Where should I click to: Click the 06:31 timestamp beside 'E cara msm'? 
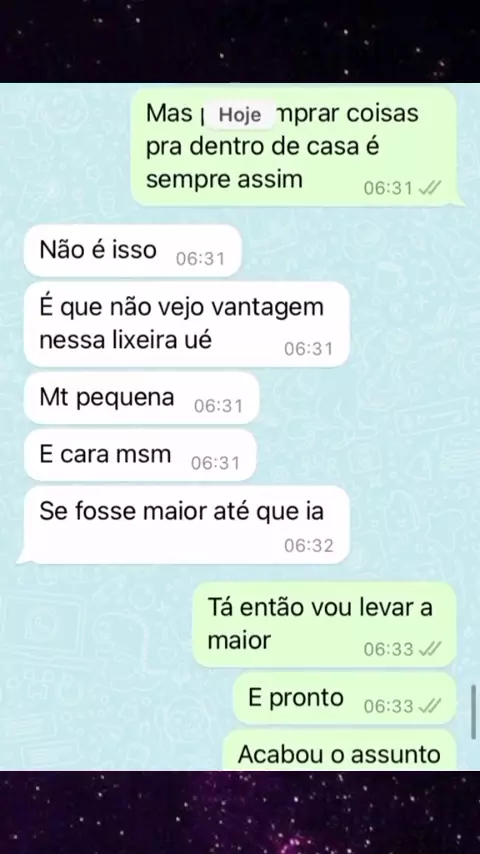click(215, 463)
